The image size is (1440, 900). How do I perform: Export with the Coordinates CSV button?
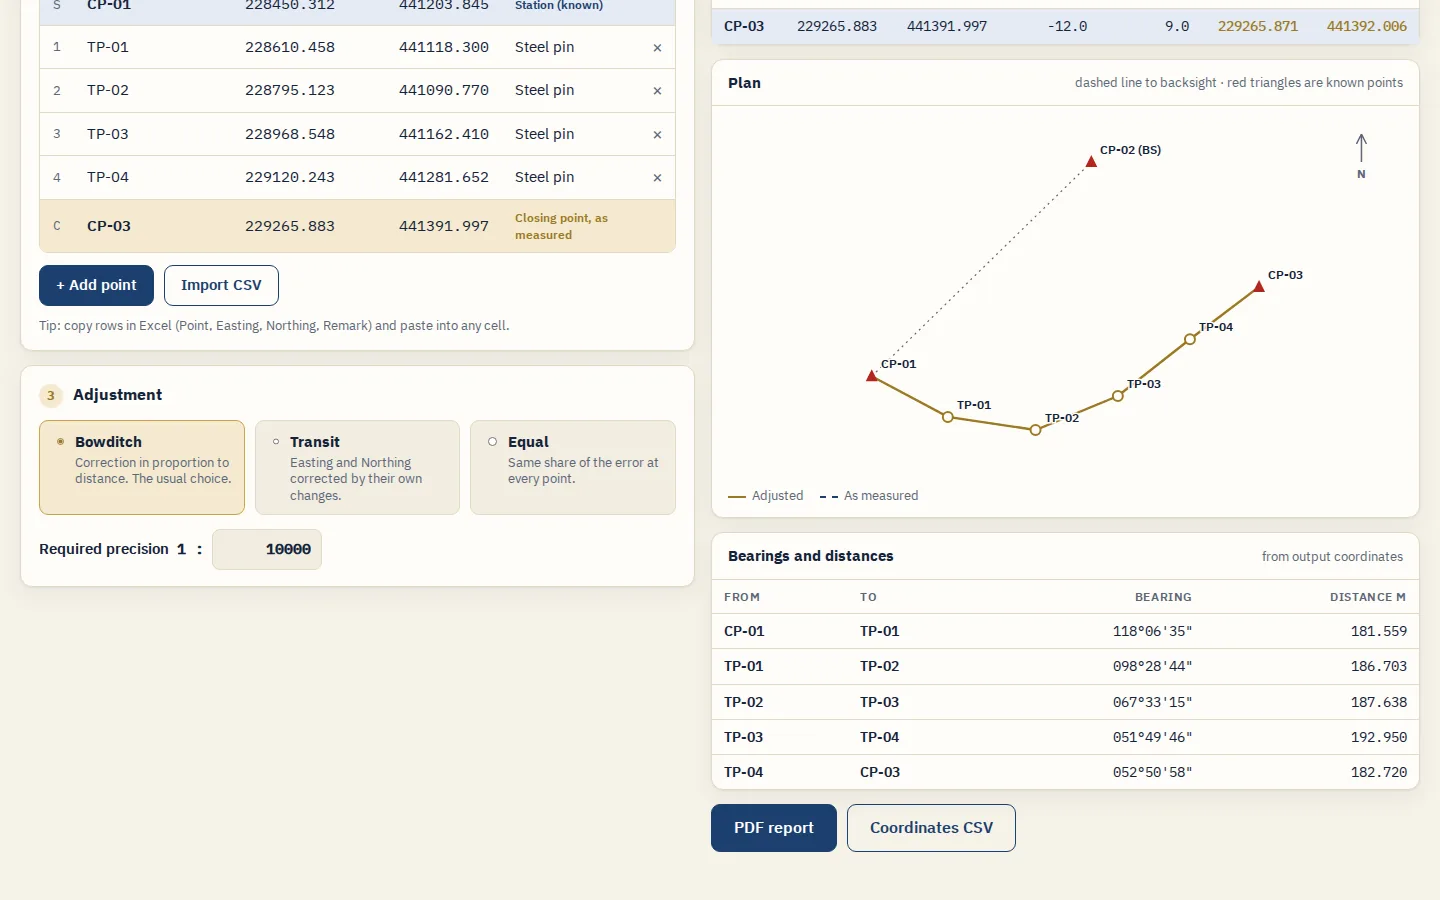tap(931, 828)
